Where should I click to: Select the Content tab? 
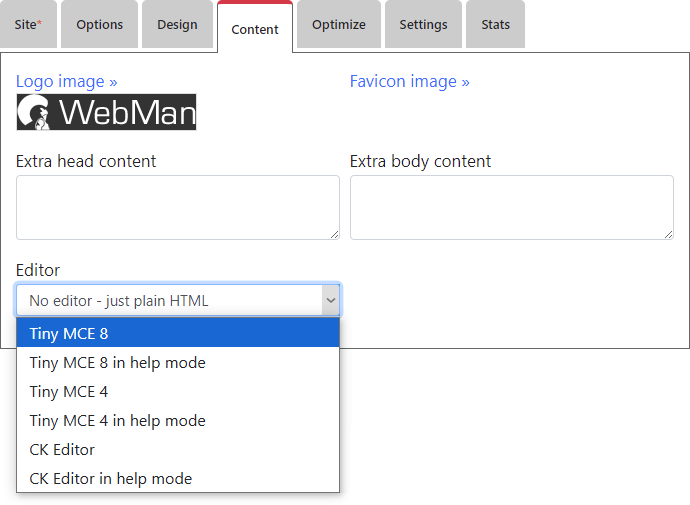click(255, 27)
